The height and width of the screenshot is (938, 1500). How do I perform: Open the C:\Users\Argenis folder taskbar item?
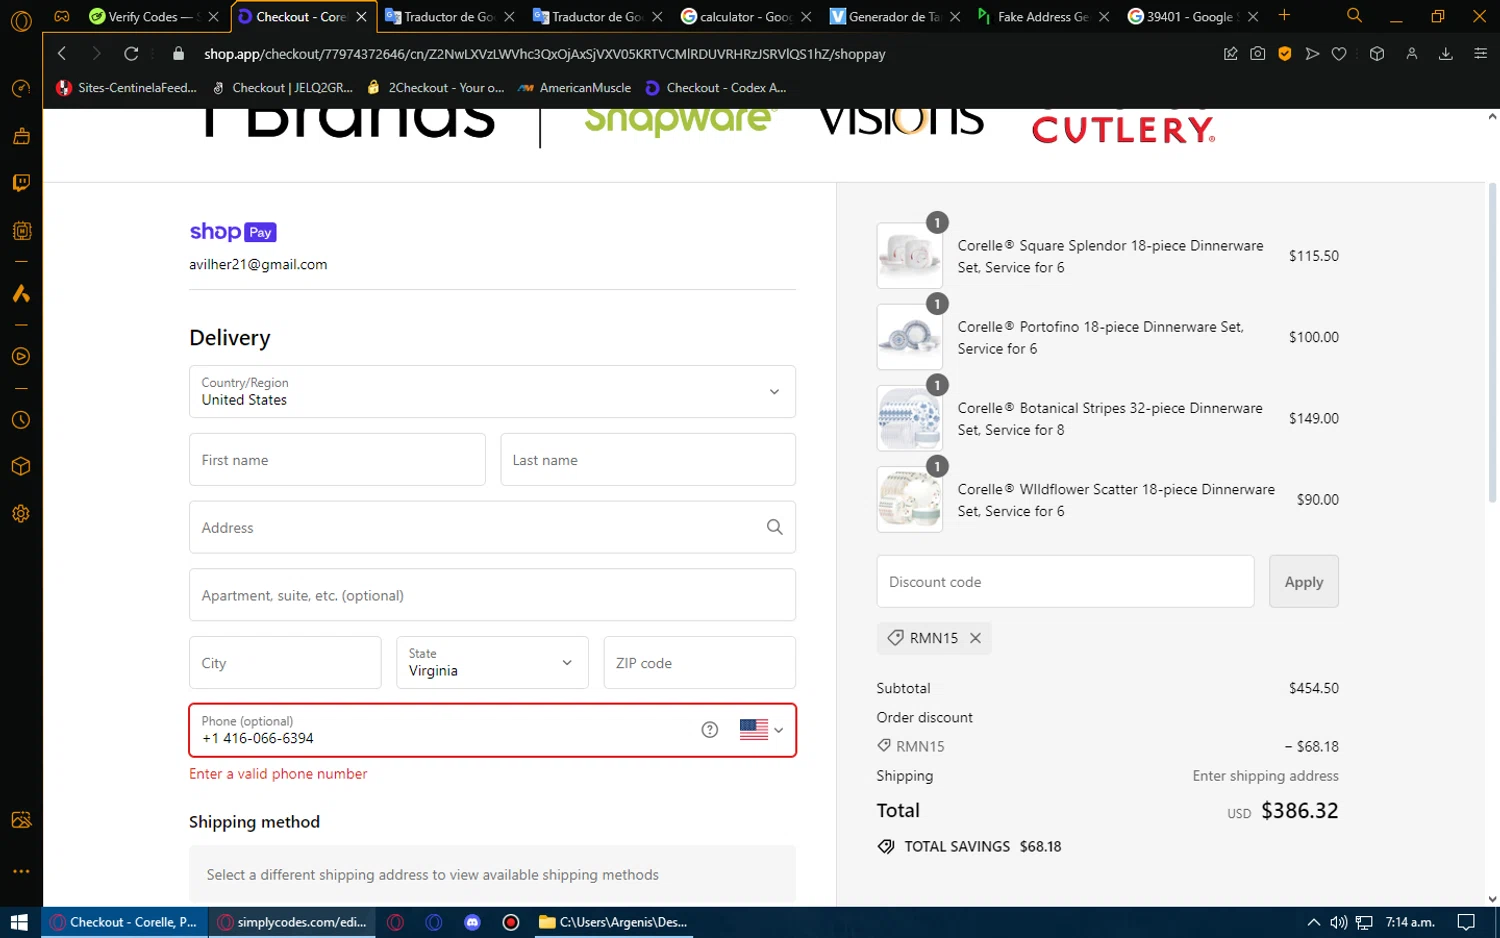tap(612, 922)
